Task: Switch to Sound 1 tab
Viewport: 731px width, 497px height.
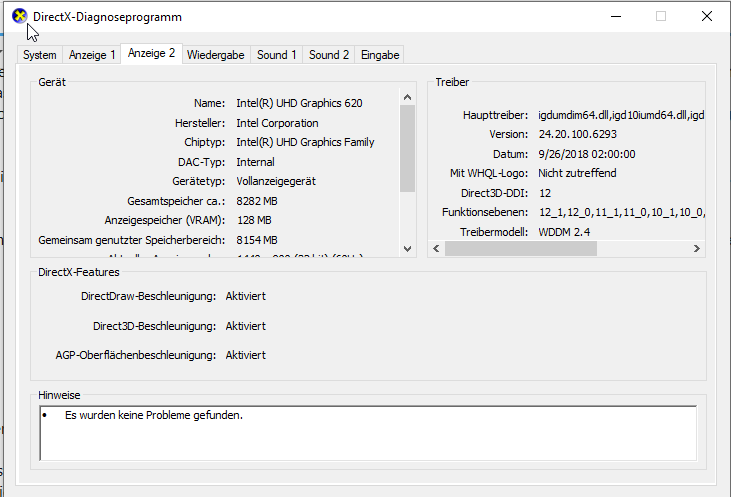Action: click(x=276, y=55)
